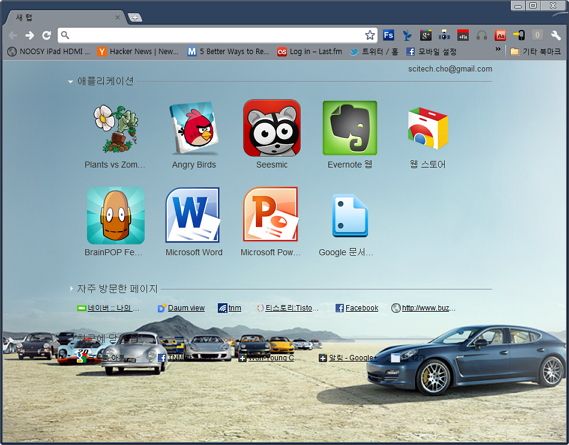The width and height of the screenshot is (569, 445).
Task: Open the wrench settings menu
Action: [x=556, y=35]
